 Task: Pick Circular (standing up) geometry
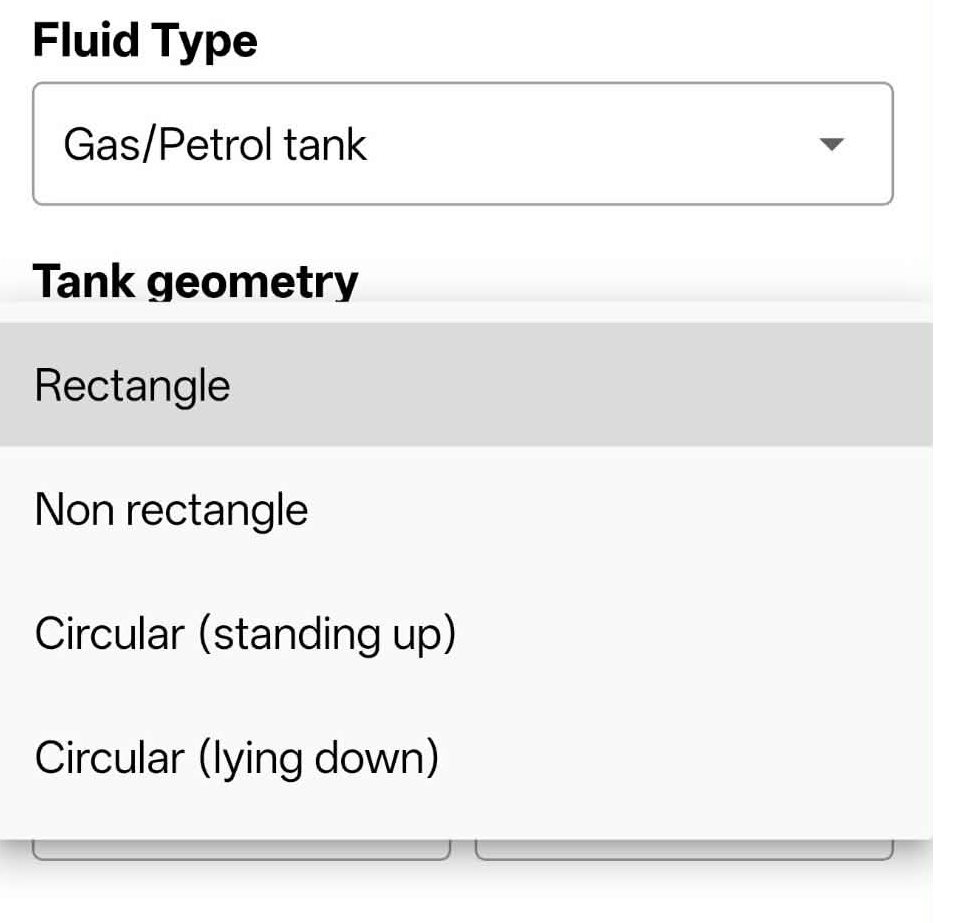pos(465,634)
